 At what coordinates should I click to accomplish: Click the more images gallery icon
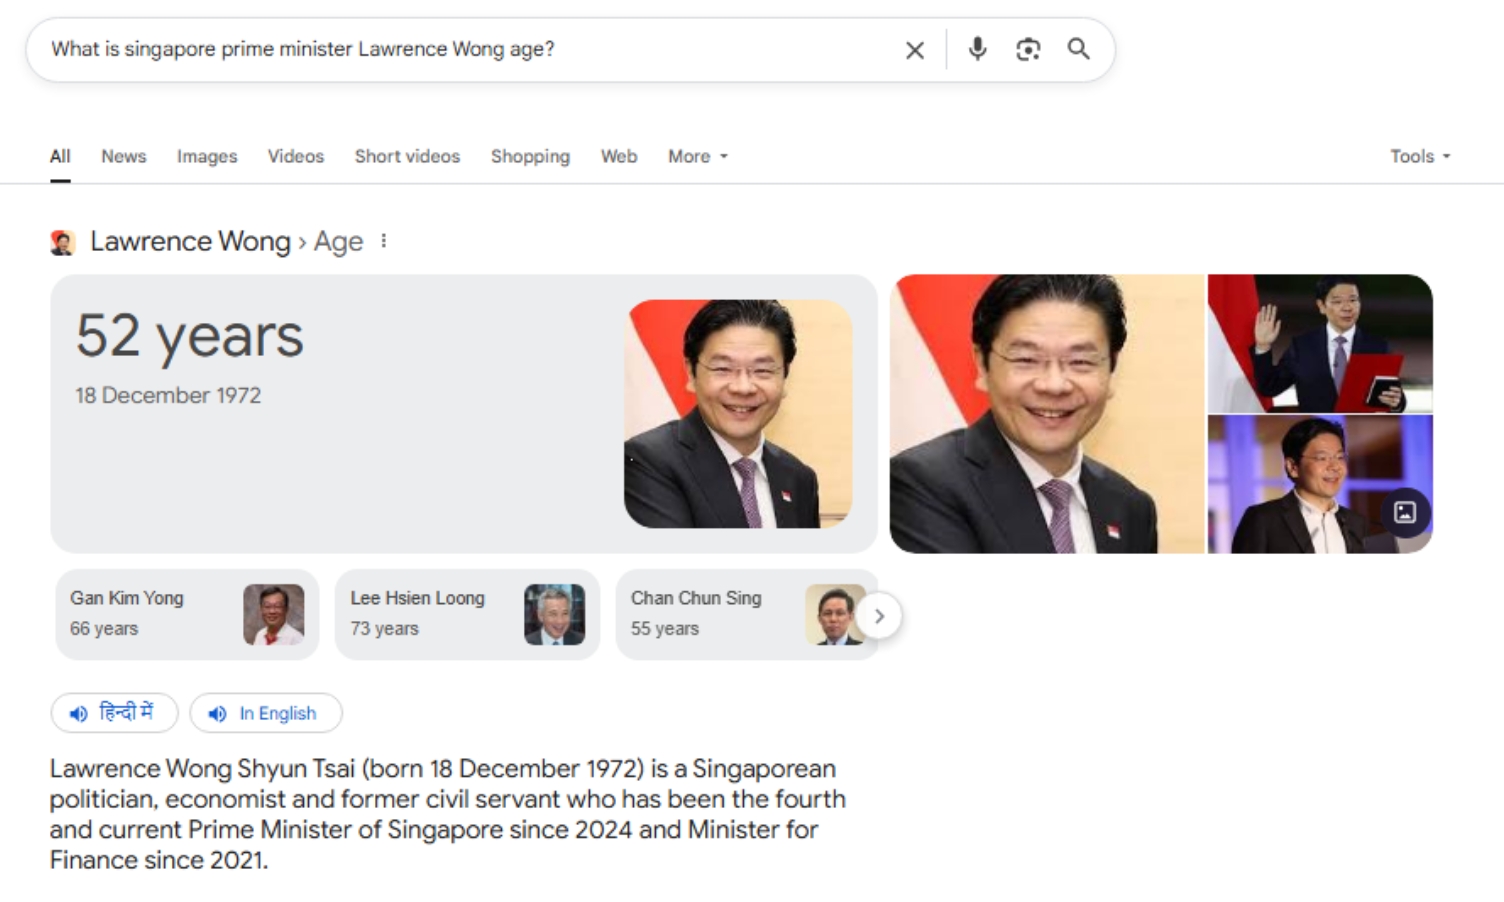pos(1405,512)
